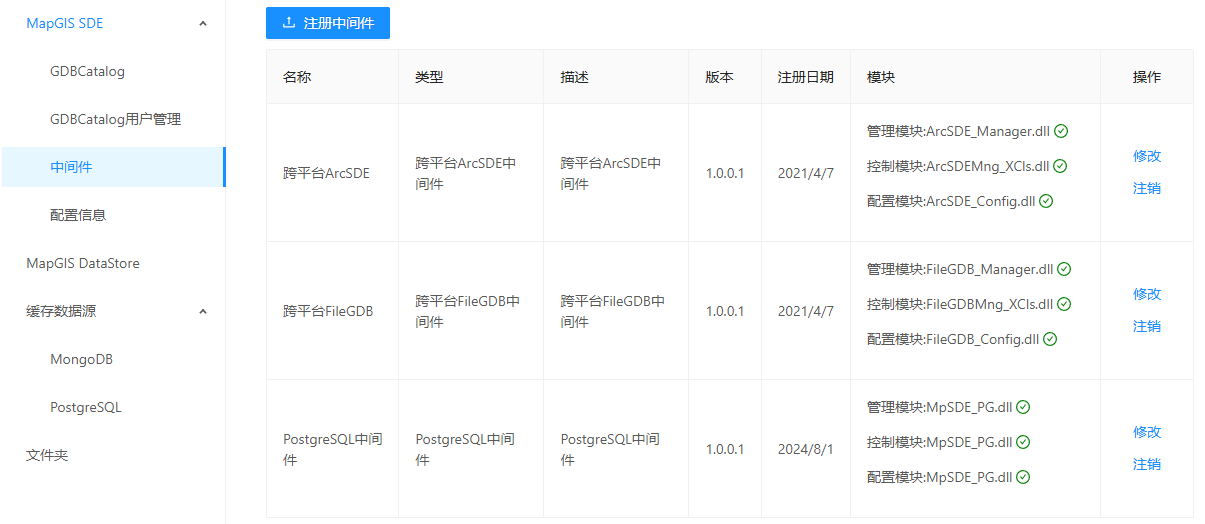This screenshot has height=524, width=1205.
Task: Click 修改 for 跨平台ArcSDE row
Action: pos(1146,156)
